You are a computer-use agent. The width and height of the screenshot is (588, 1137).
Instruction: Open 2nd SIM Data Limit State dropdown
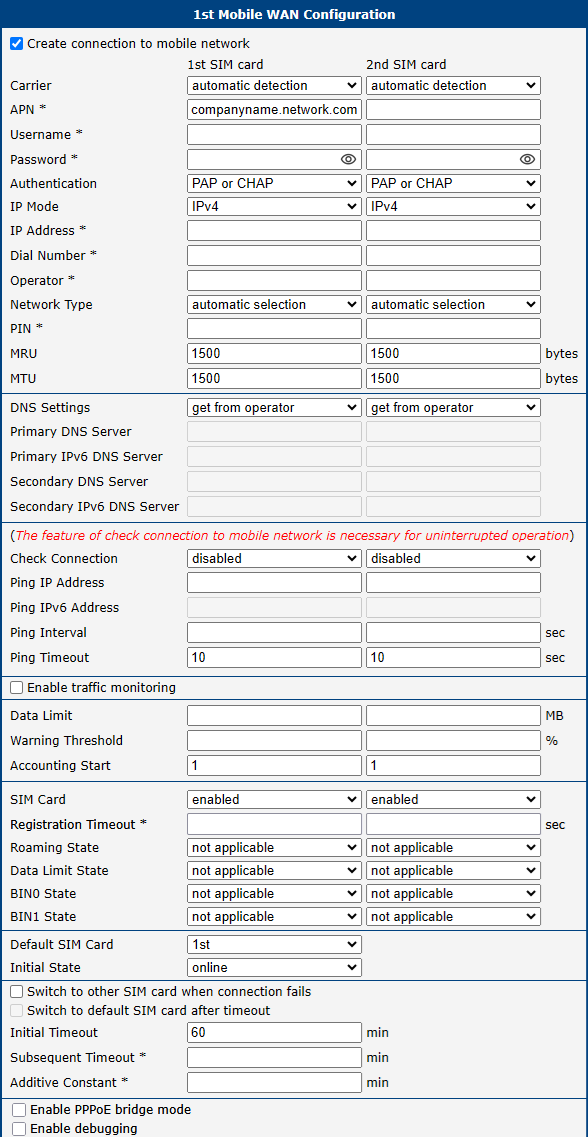coord(453,871)
